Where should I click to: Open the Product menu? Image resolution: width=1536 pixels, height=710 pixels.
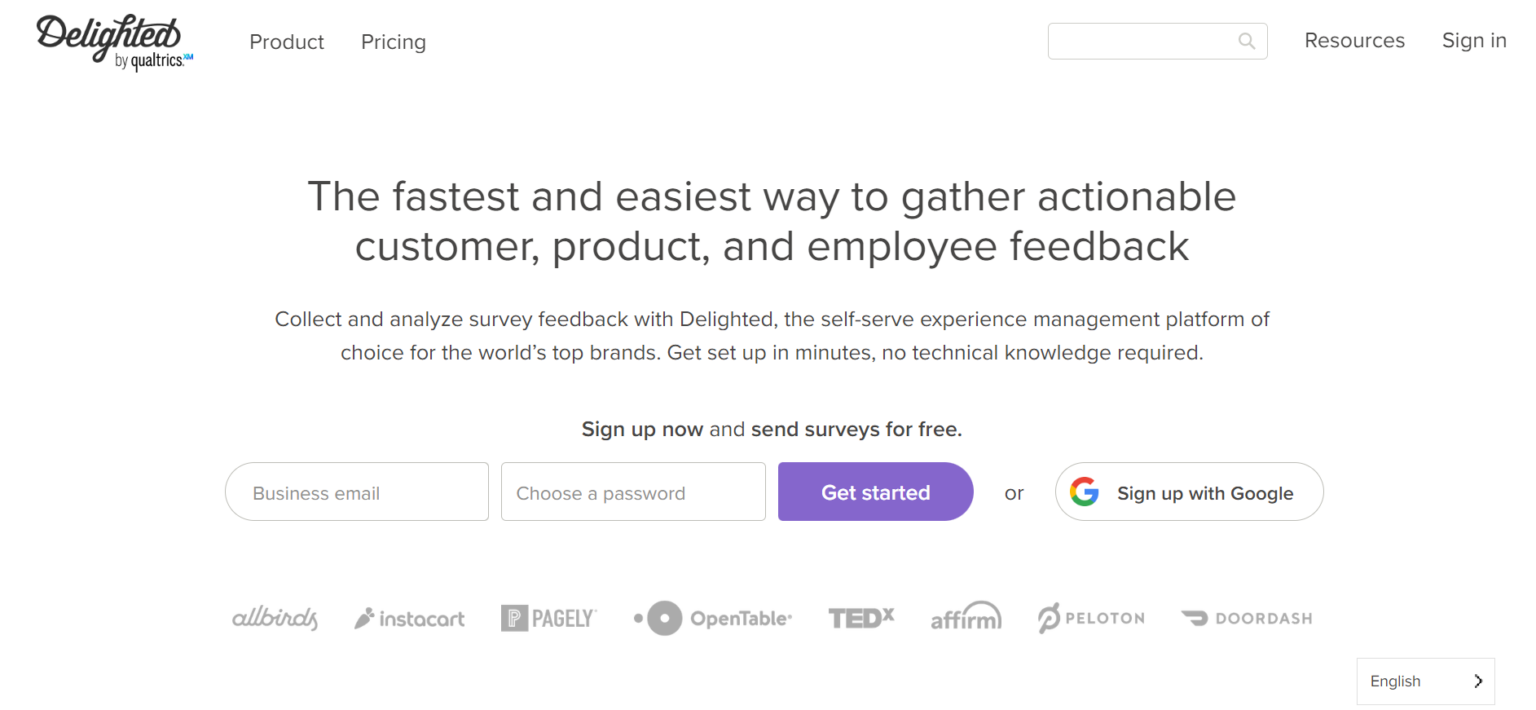pyautogui.click(x=286, y=42)
